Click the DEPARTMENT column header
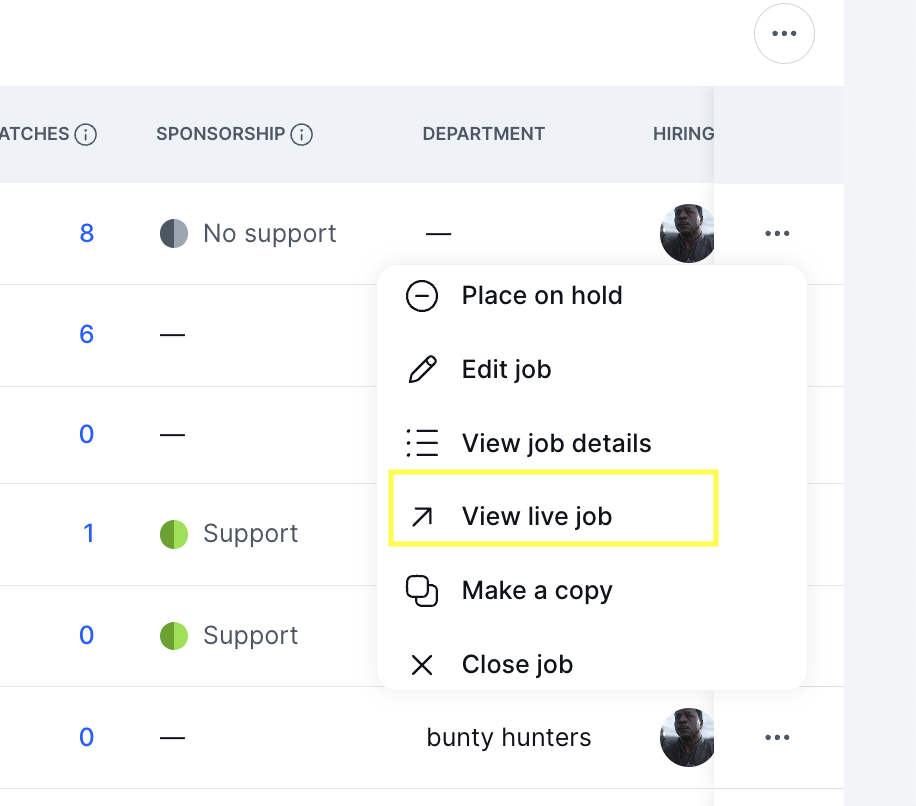The height and width of the screenshot is (806, 916). pyautogui.click(x=484, y=134)
